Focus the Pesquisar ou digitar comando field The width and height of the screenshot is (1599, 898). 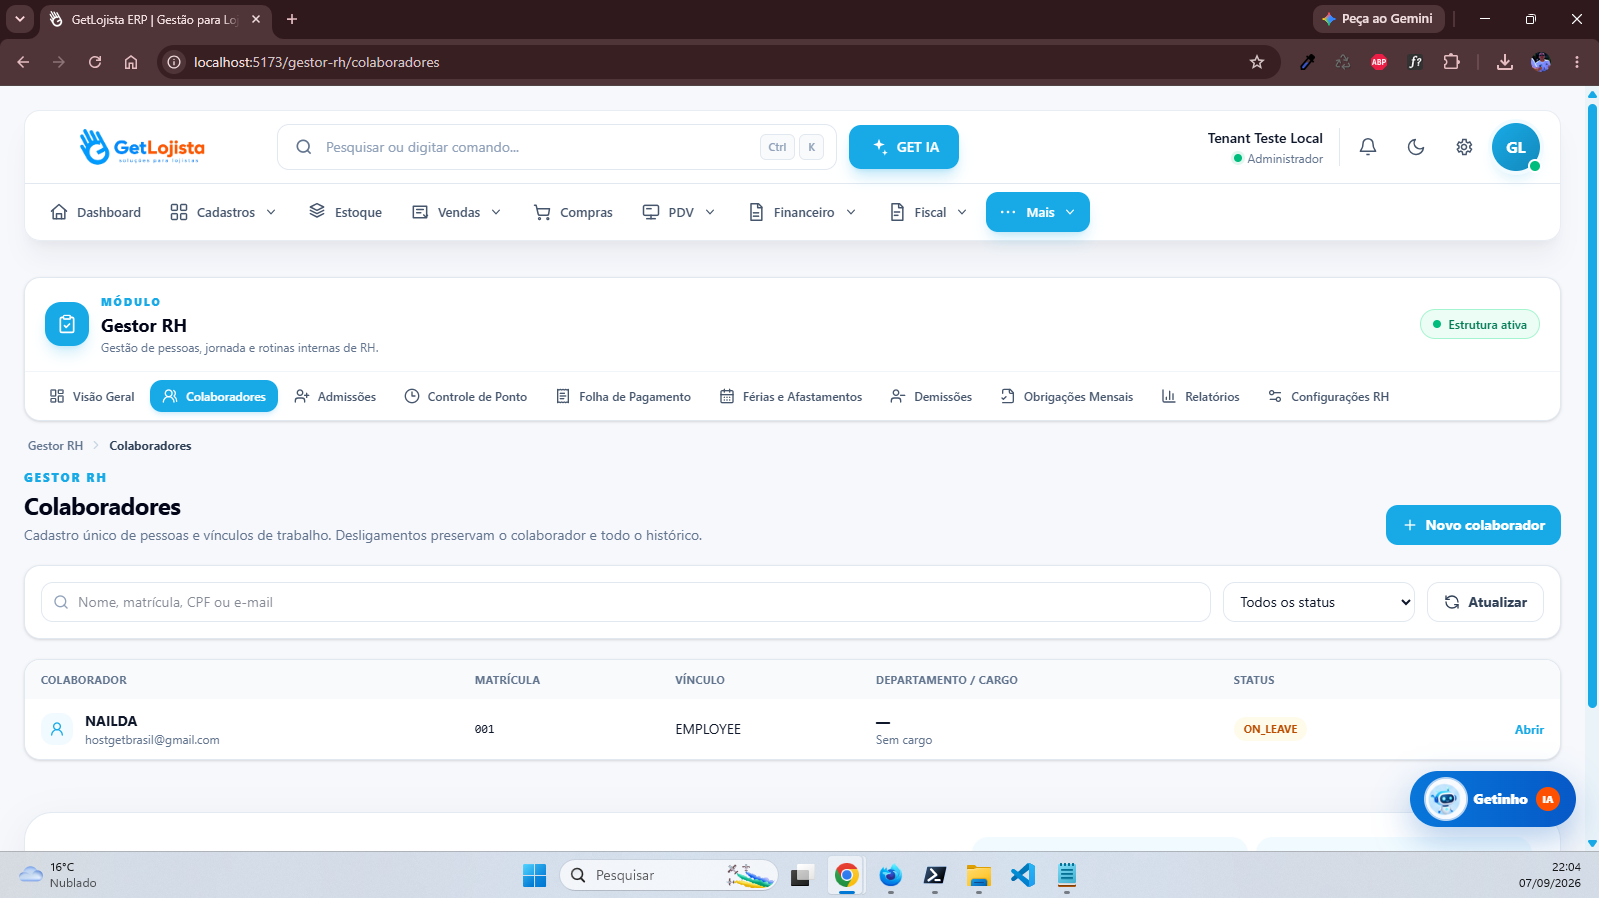(x=557, y=147)
